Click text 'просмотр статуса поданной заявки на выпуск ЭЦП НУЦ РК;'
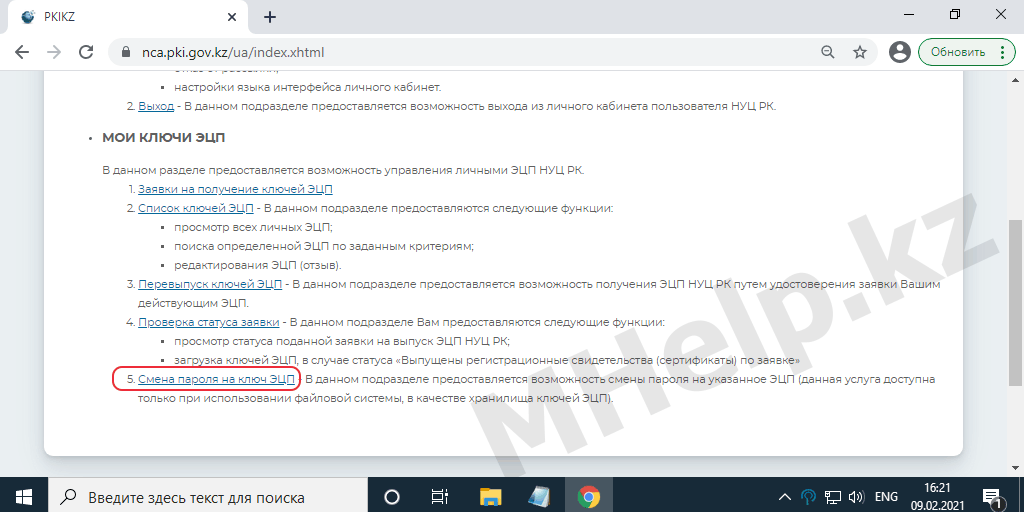This screenshot has width=1024, height=512. coord(342,341)
